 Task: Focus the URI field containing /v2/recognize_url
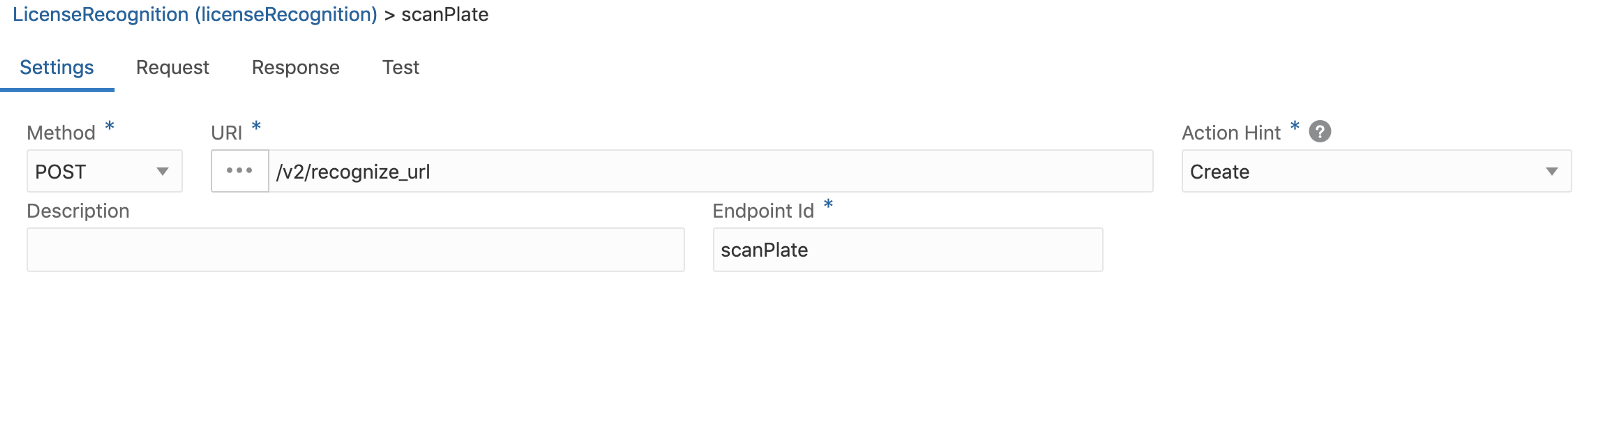tap(710, 172)
